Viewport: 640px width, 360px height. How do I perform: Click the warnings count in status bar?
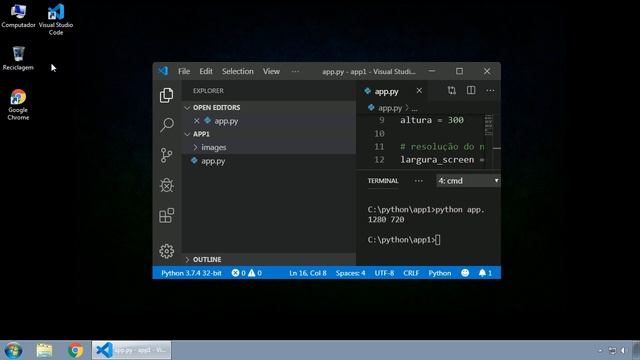[255, 273]
